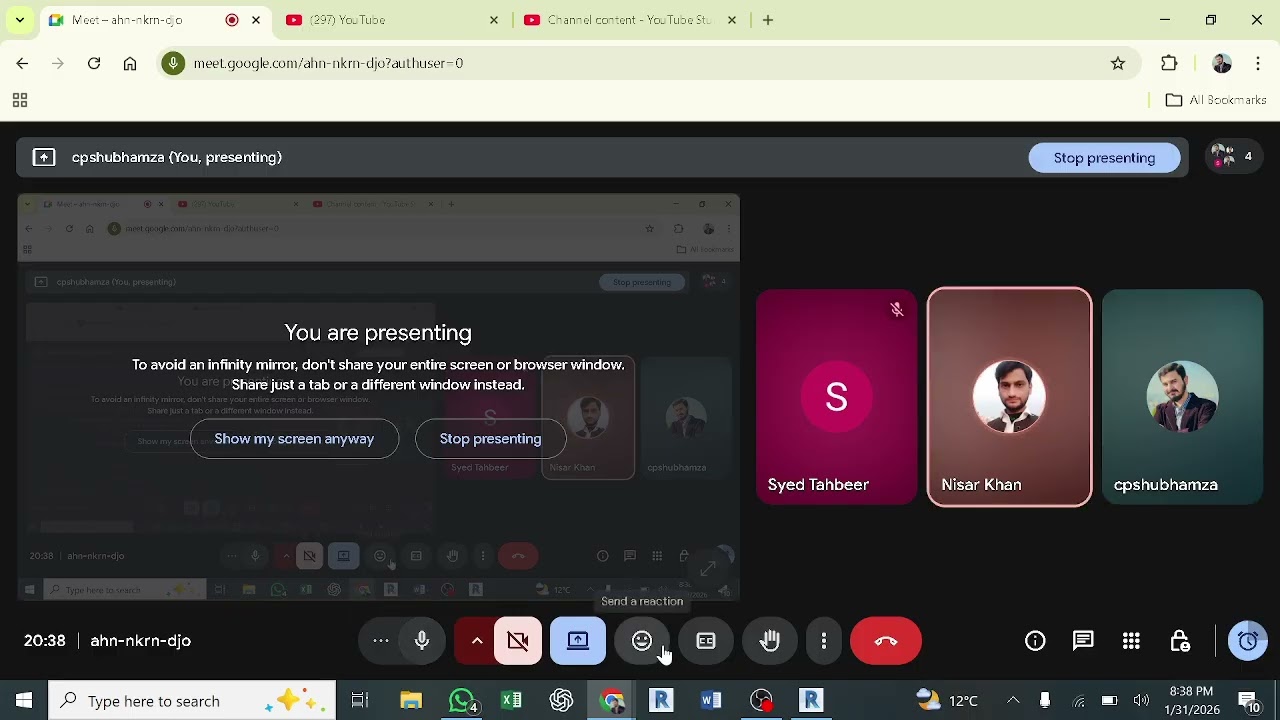Close the Meet browser tab
The image size is (1280, 720).
pyautogui.click(x=256, y=20)
